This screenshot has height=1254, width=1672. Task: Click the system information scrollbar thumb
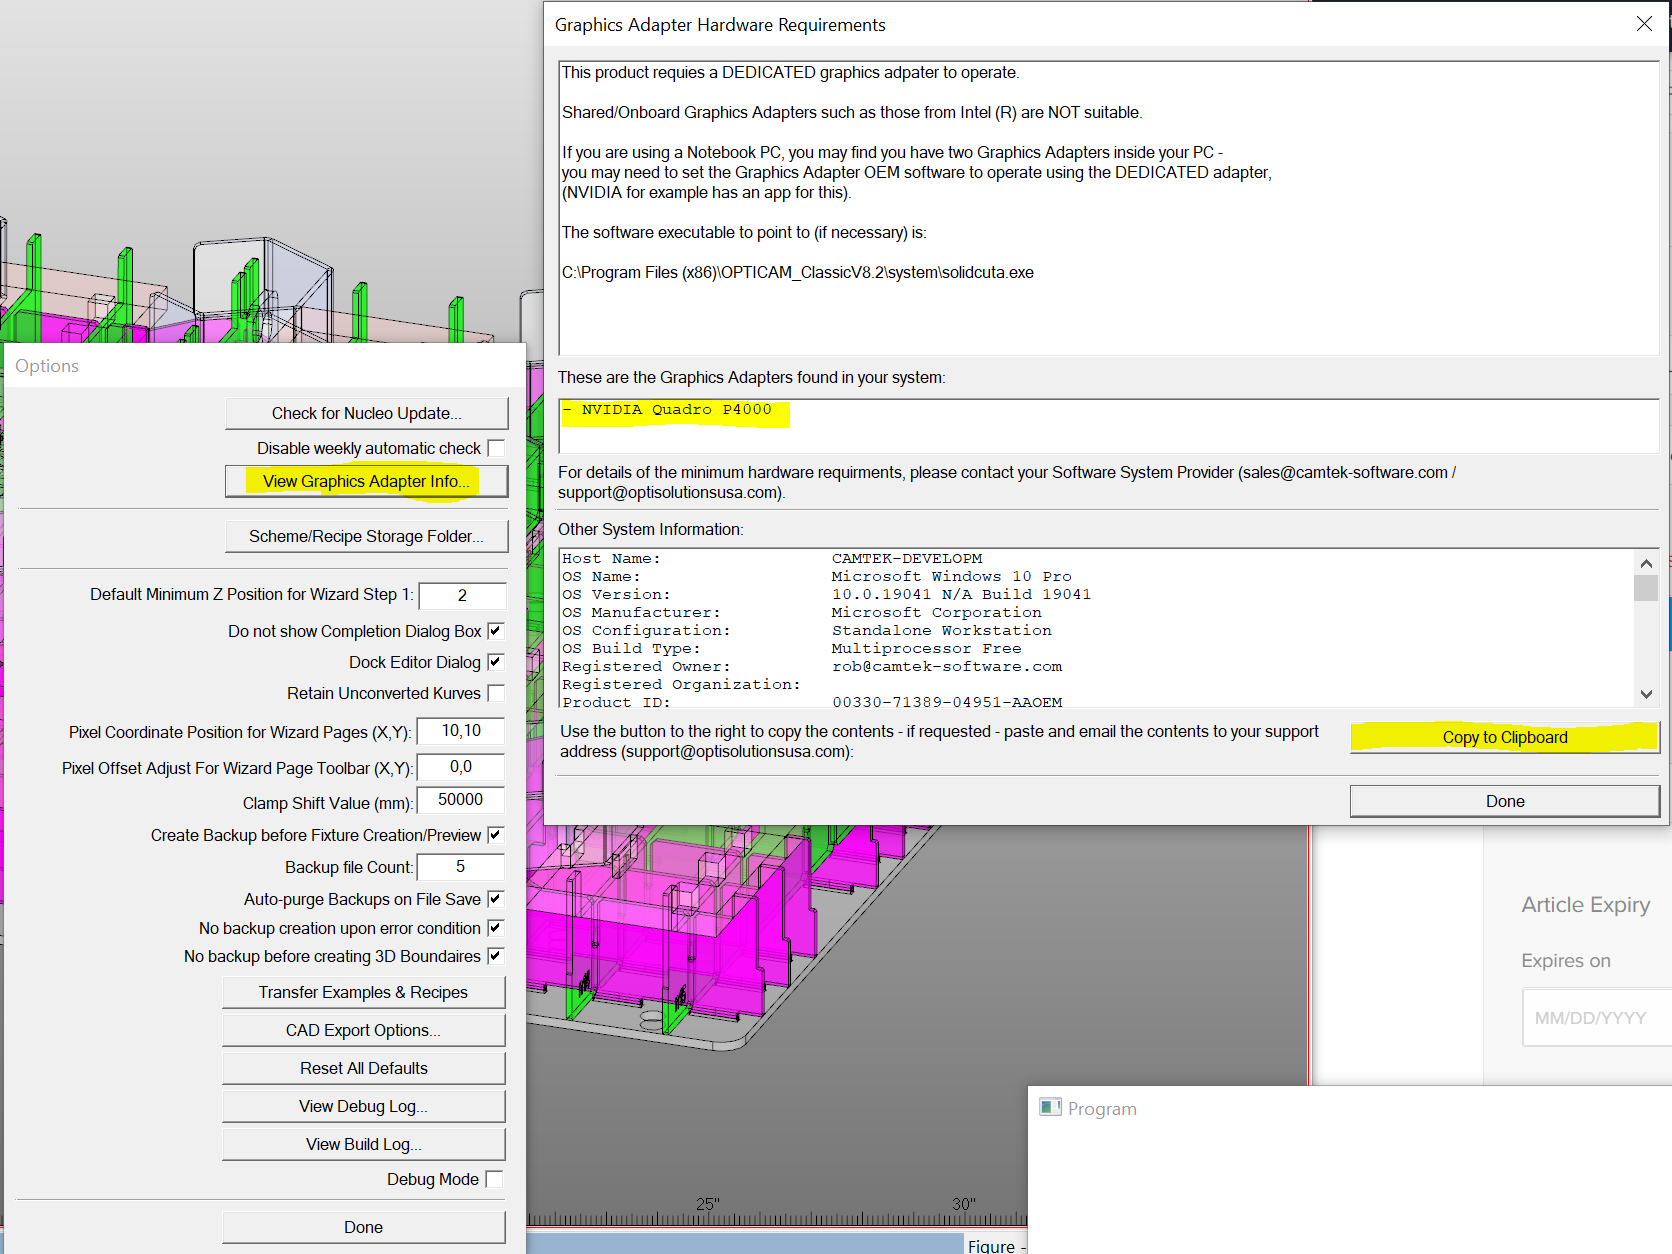click(1646, 588)
